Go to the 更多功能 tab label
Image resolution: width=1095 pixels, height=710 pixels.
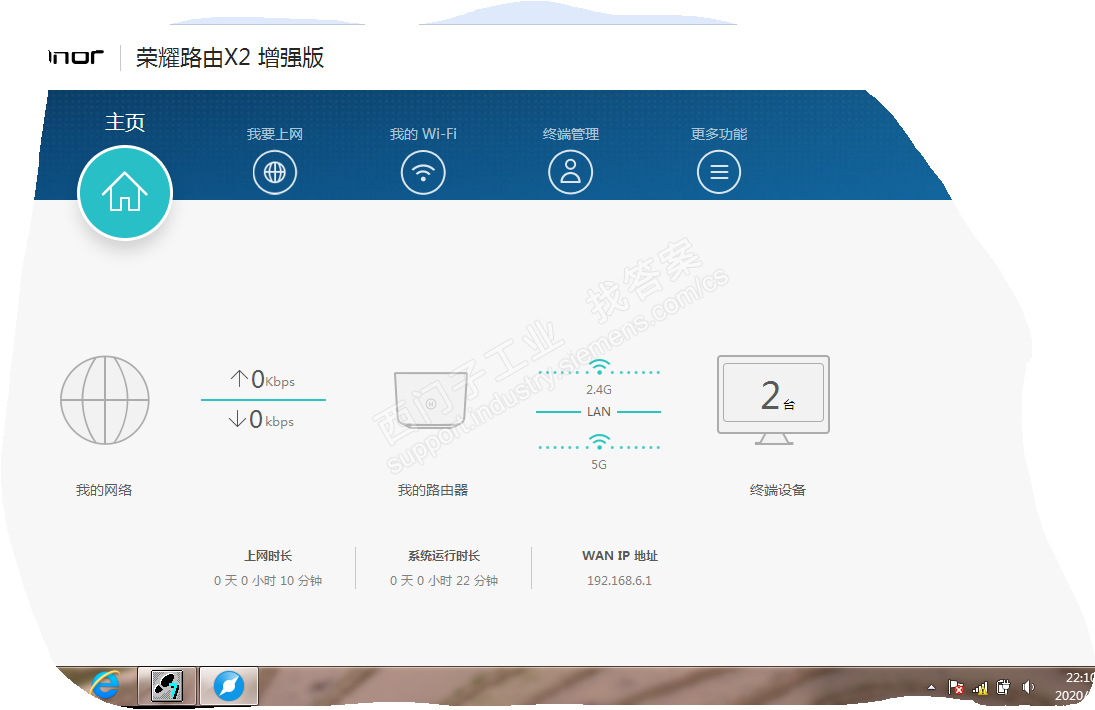(x=719, y=134)
